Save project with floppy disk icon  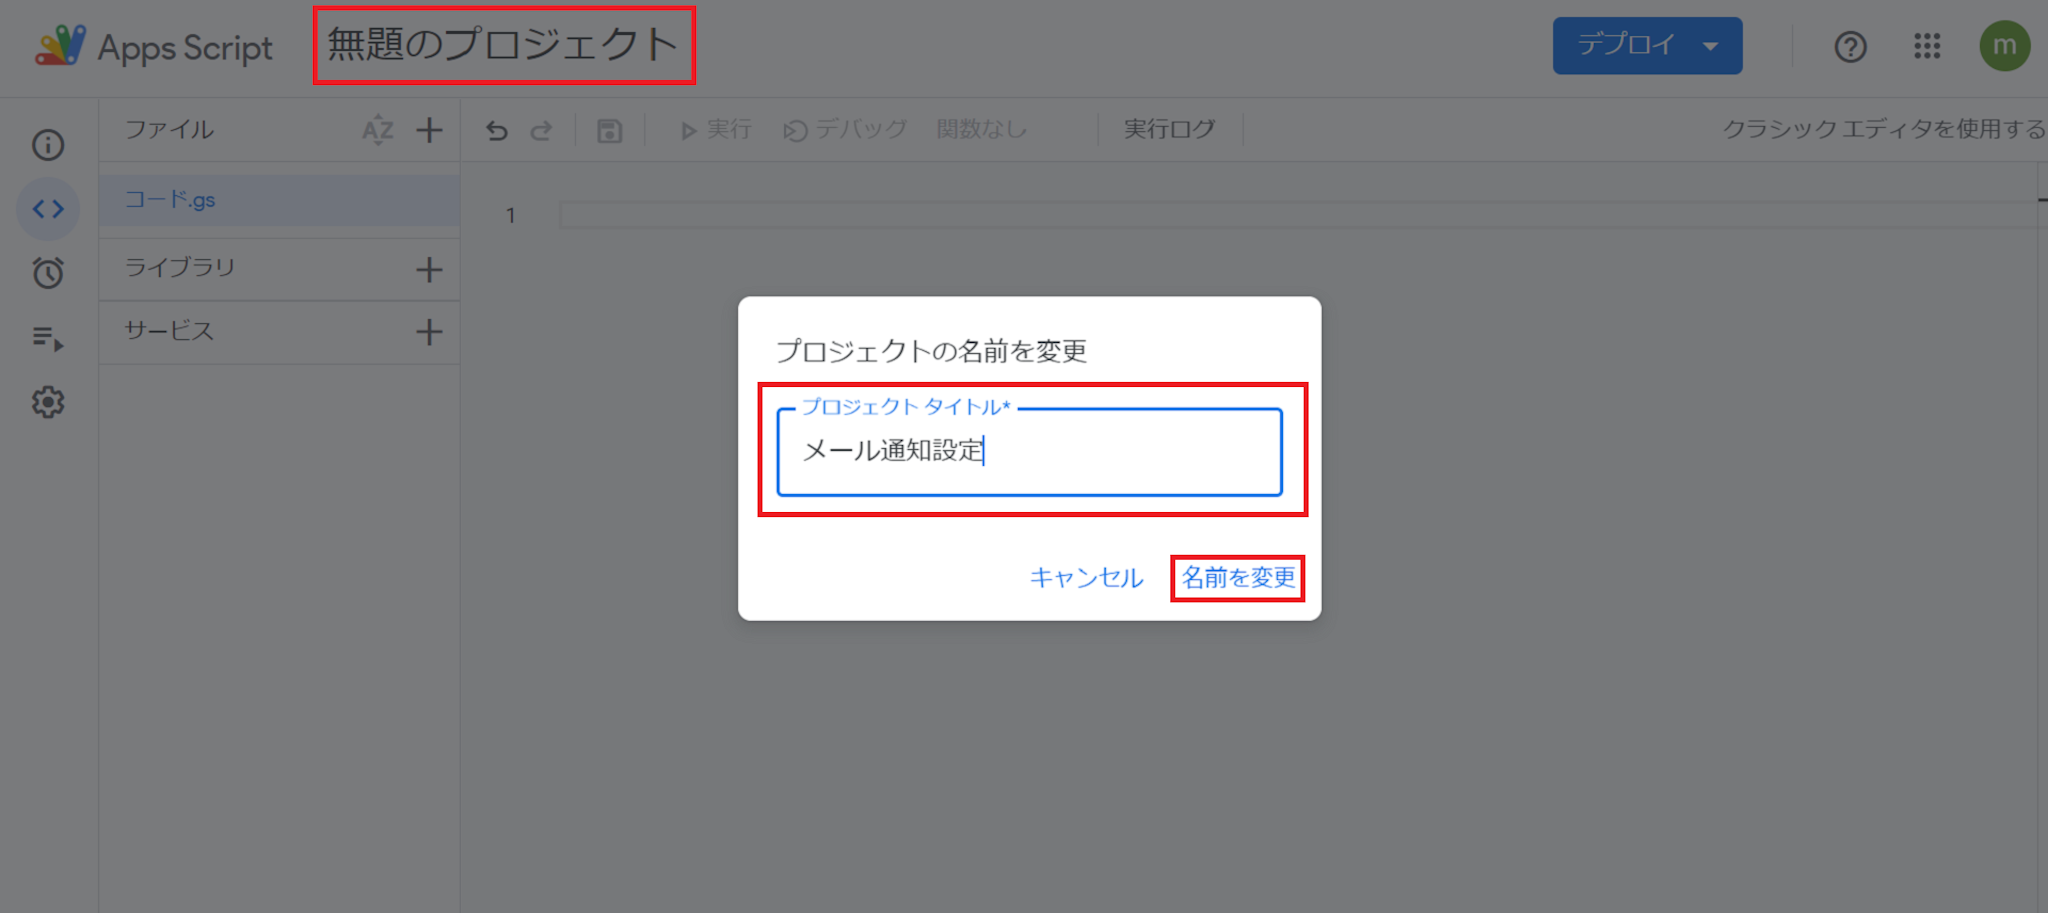pos(609,130)
